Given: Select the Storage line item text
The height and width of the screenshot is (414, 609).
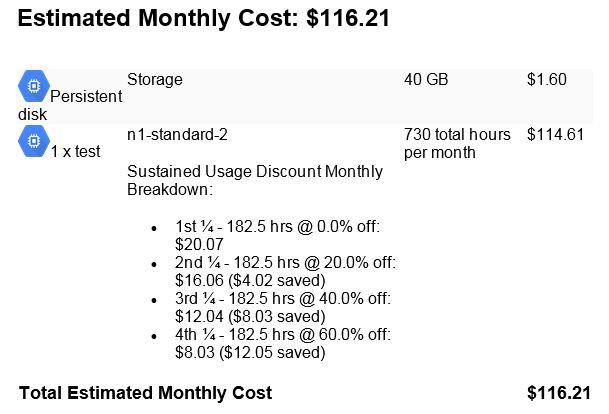Looking at the screenshot, I should (155, 80).
